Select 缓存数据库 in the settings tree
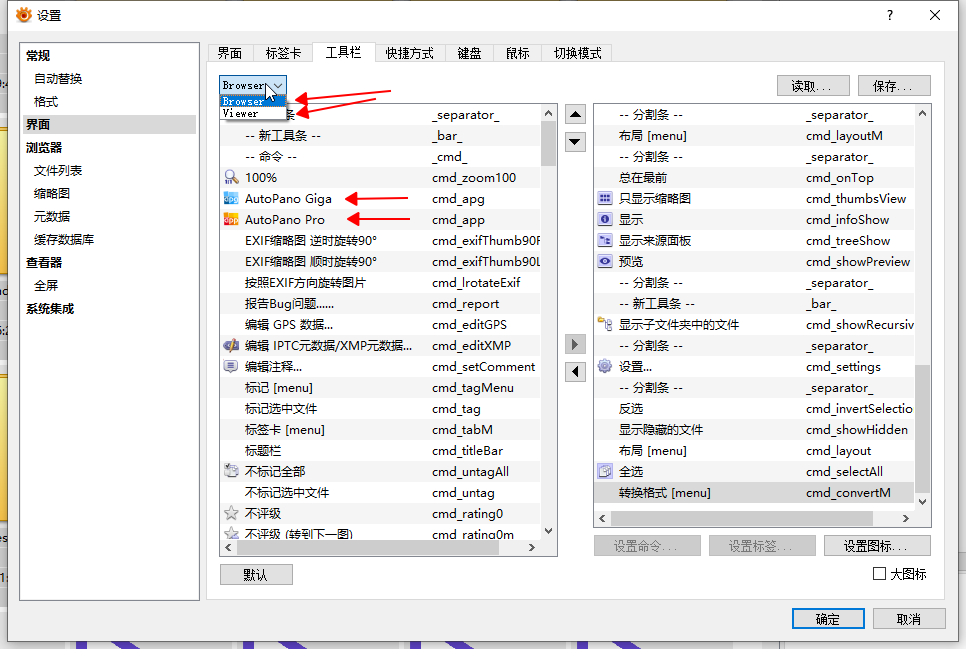 [64, 239]
